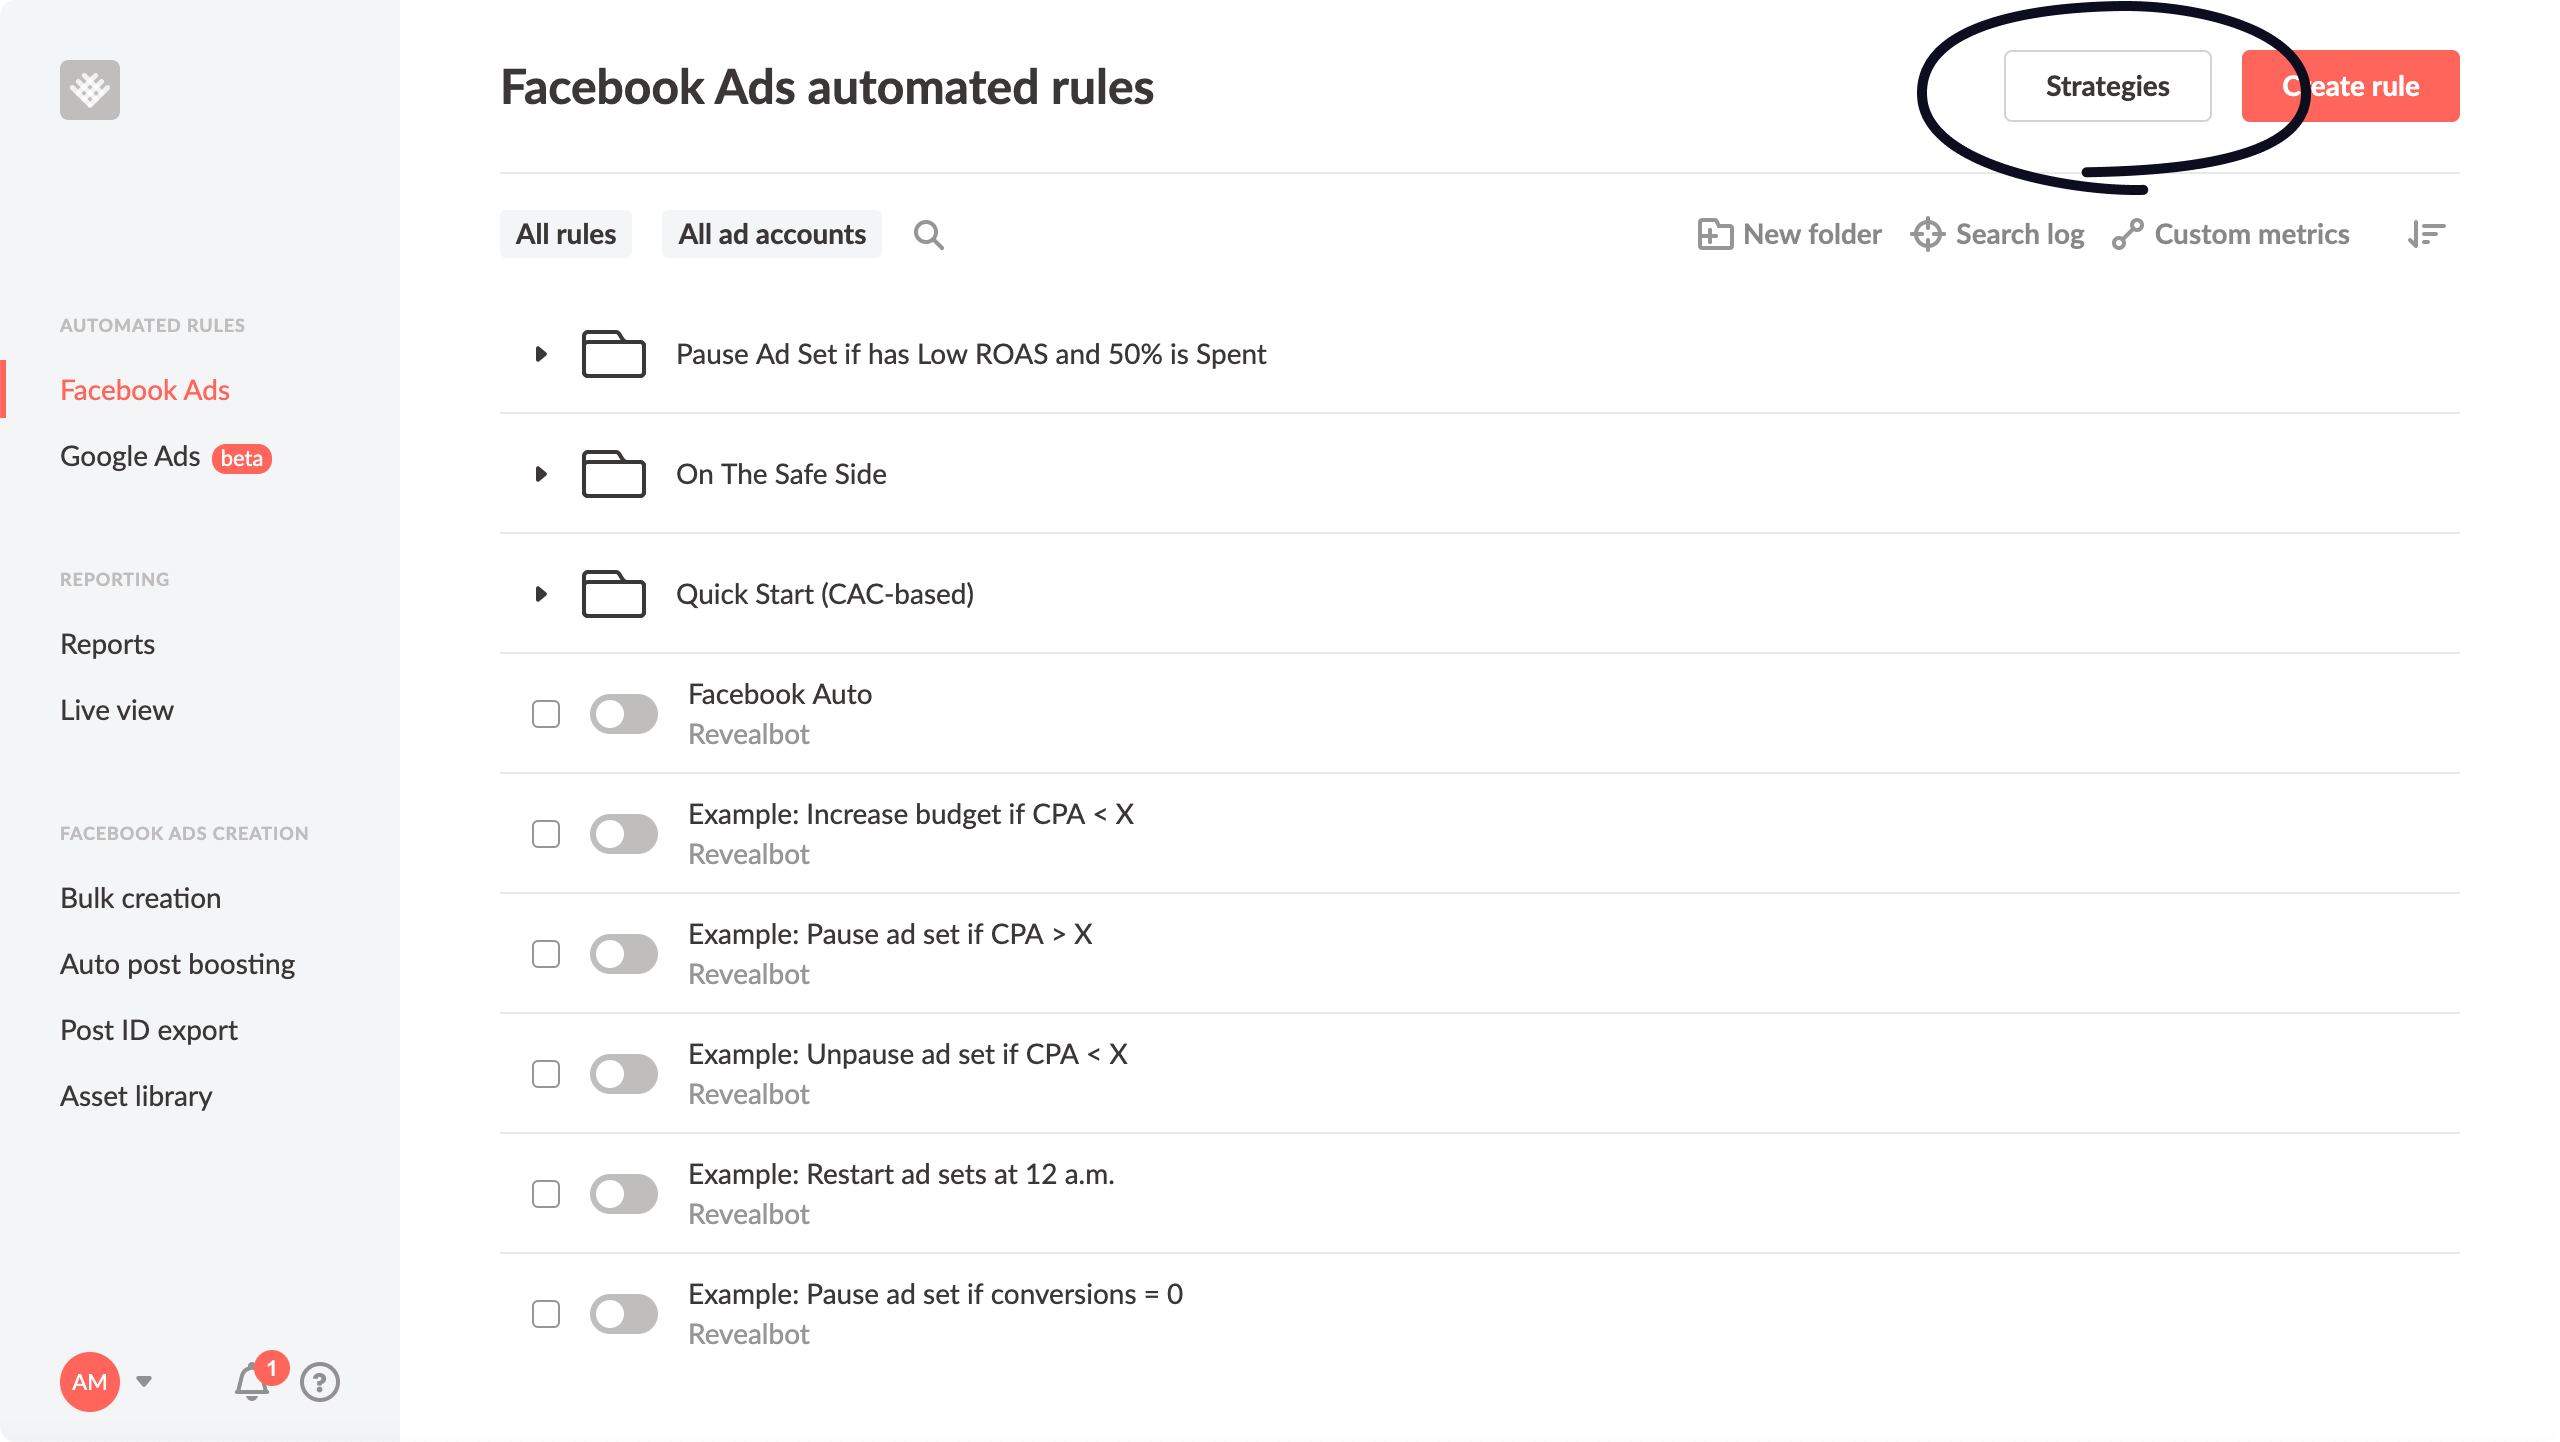Enable the Pause ad set if CPA > X toggle

coord(624,954)
